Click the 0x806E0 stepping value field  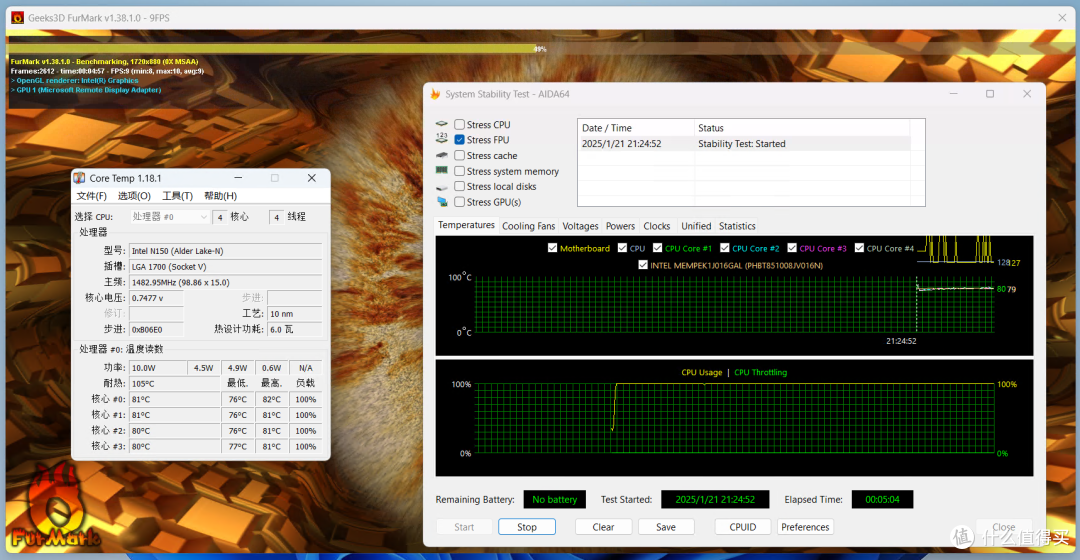(x=156, y=330)
